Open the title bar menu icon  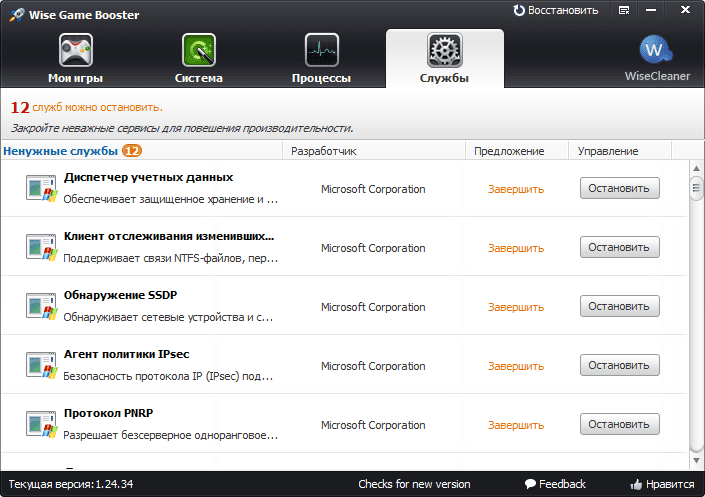pyautogui.click(x=625, y=10)
